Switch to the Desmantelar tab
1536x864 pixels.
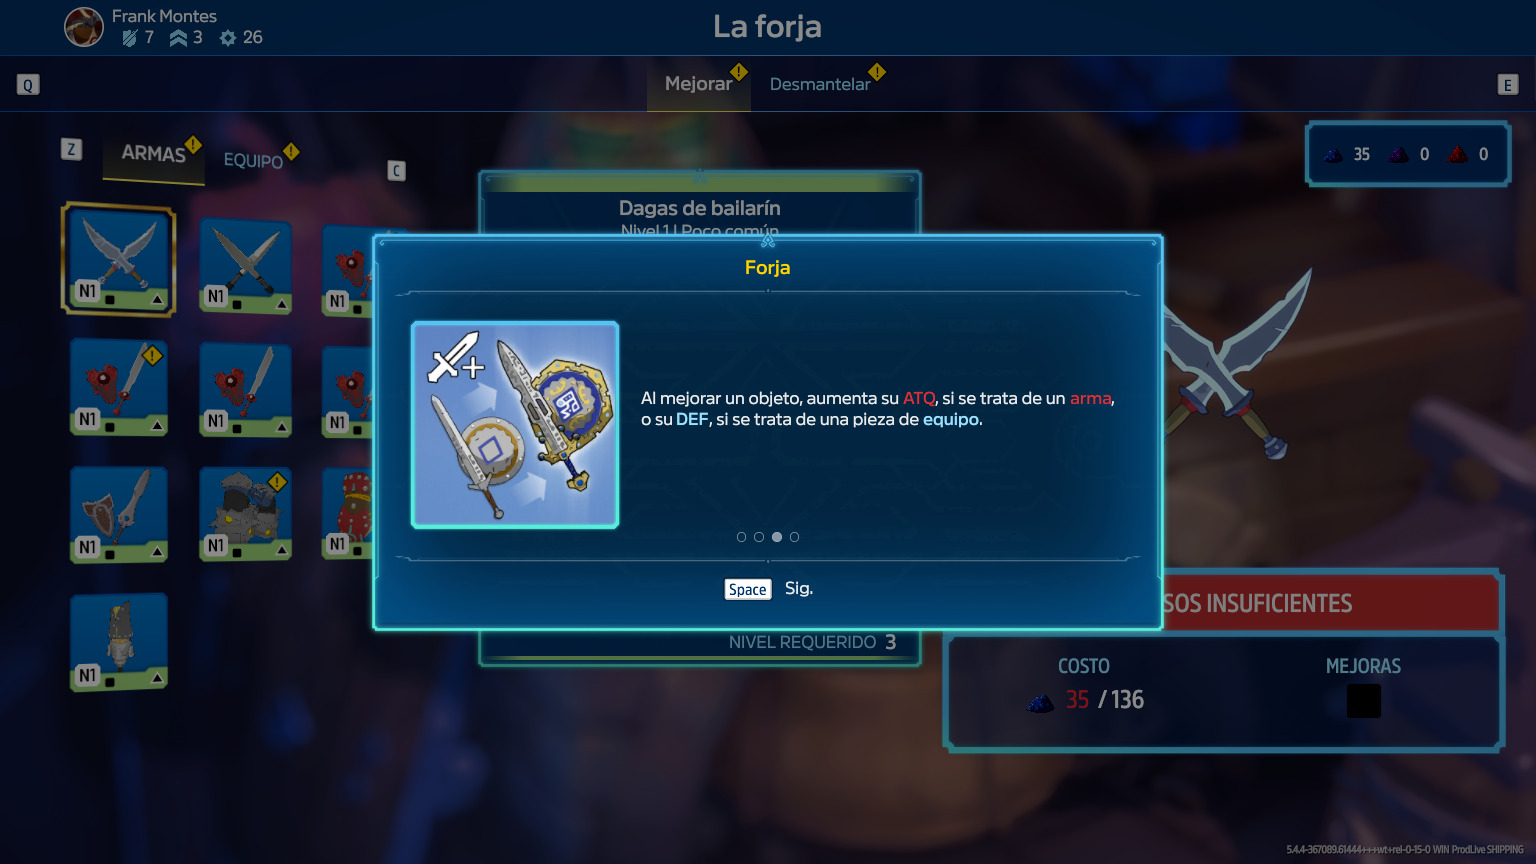820,84
